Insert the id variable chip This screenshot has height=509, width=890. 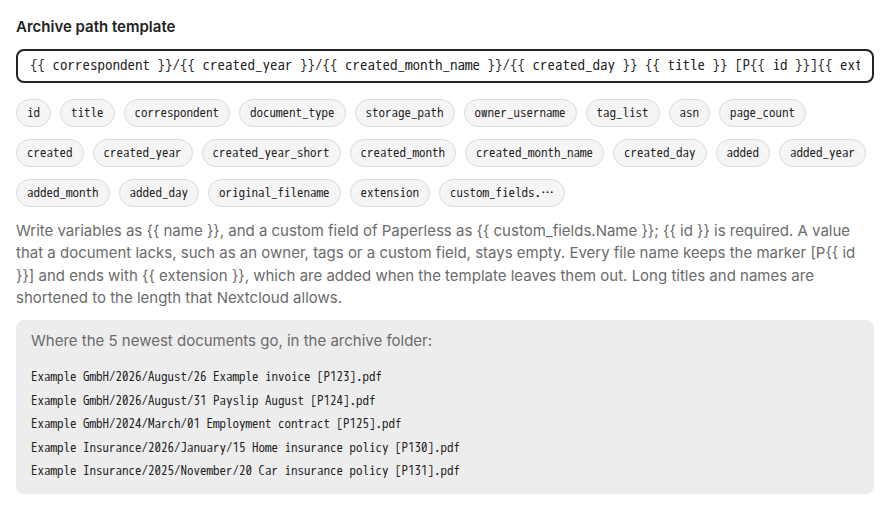33,113
